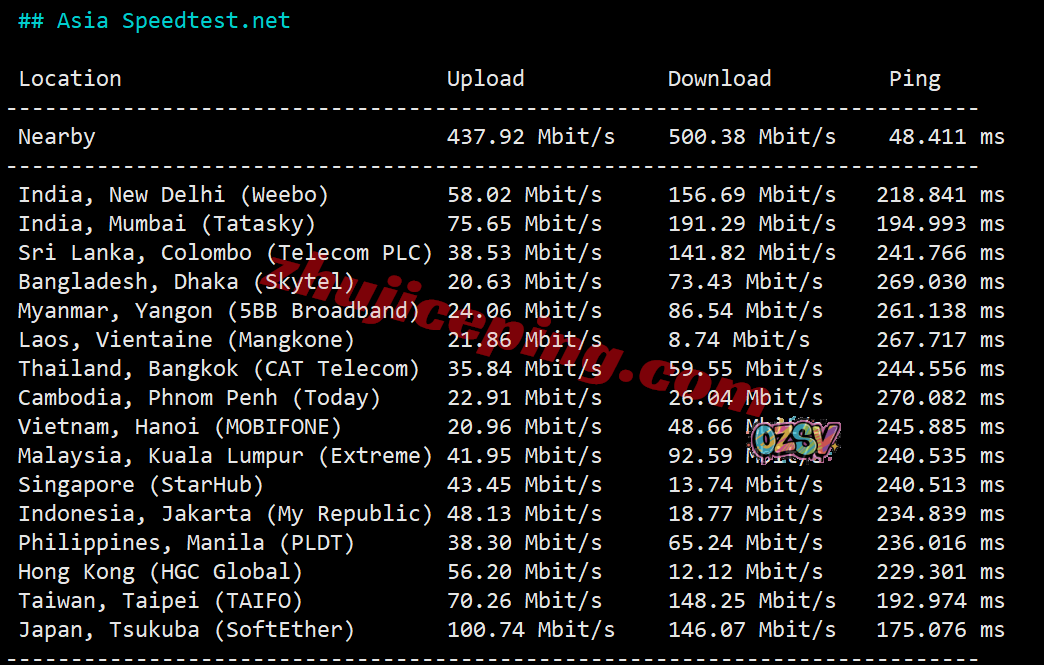Select the India, Mumbai (Tatasky) entry
1044x665 pixels.
coord(167,224)
